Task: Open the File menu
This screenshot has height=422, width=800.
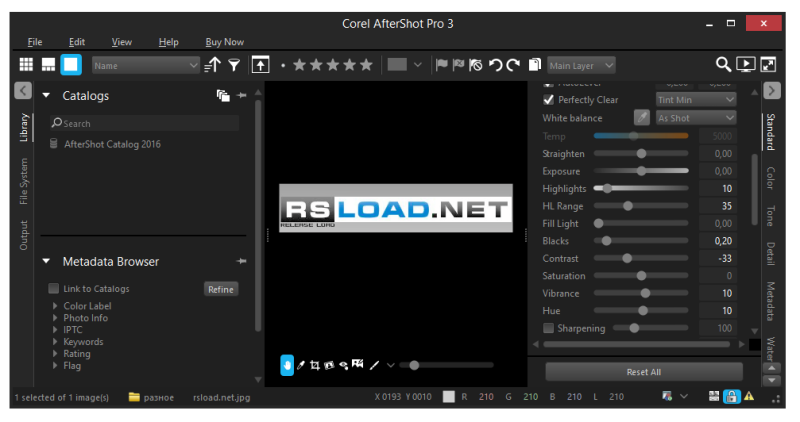Action: pyautogui.click(x=35, y=42)
